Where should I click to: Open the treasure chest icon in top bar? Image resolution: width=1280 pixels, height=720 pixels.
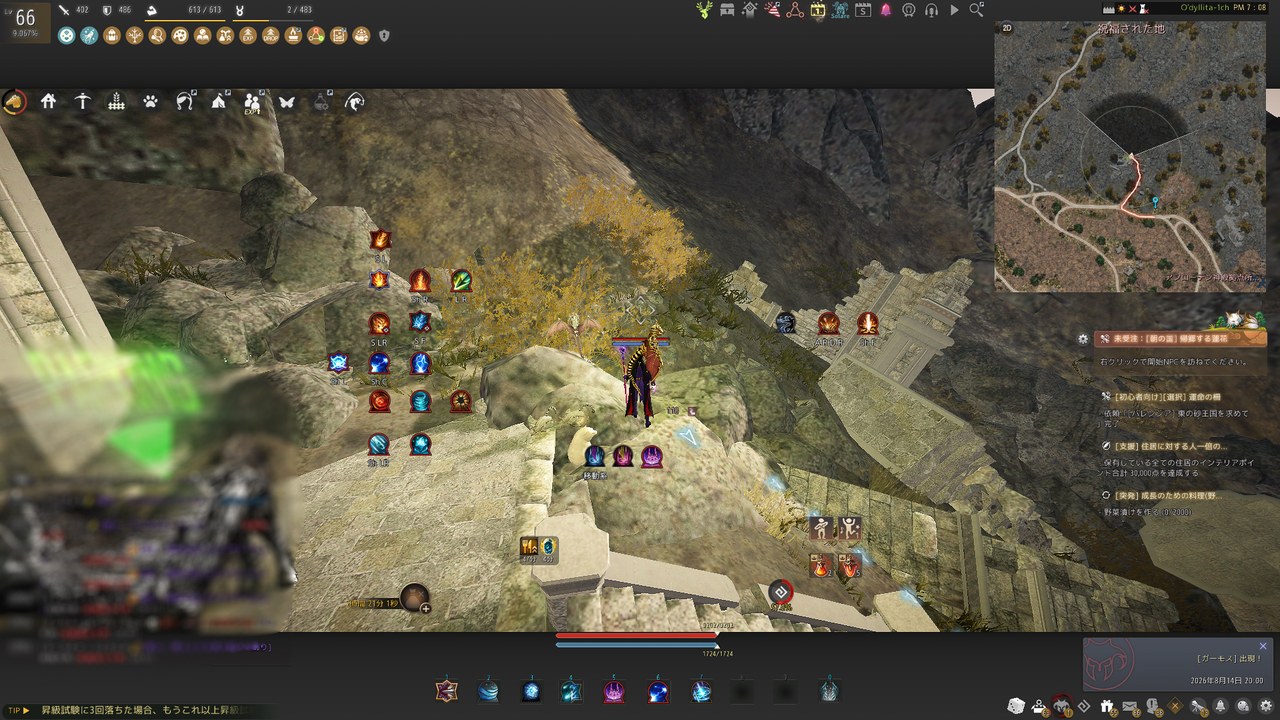click(x=727, y=10)
